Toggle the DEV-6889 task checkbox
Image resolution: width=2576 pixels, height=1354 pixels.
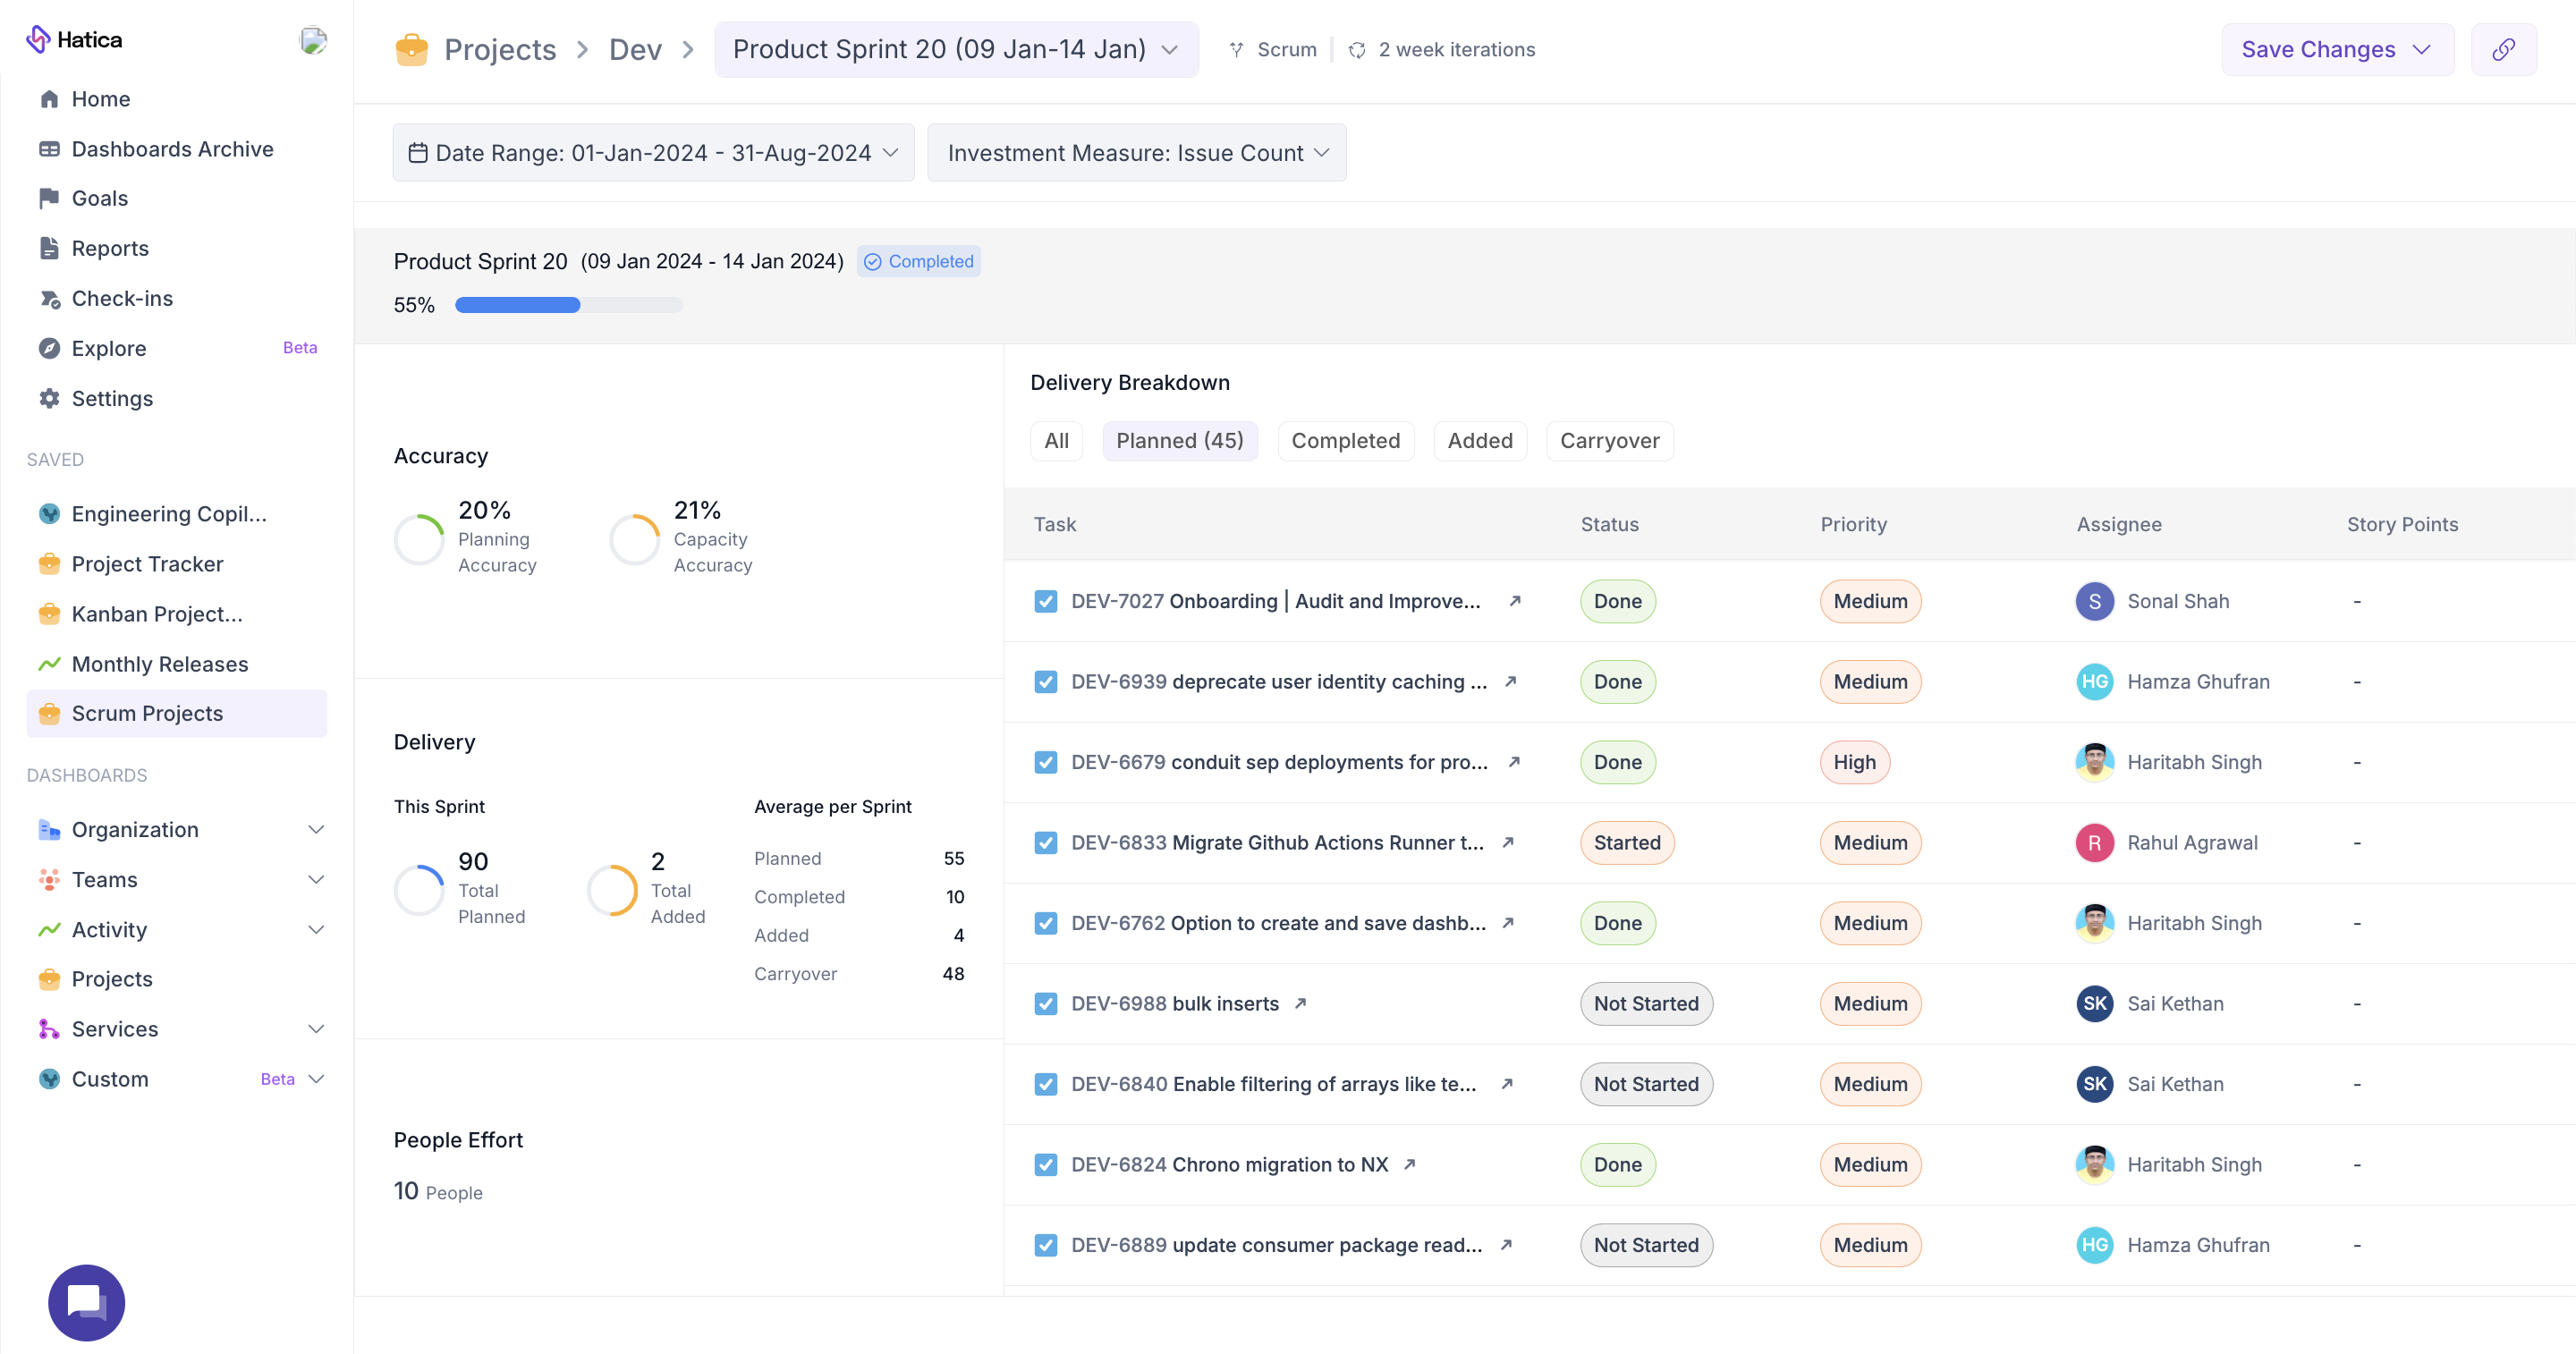pos(1045,1245)
